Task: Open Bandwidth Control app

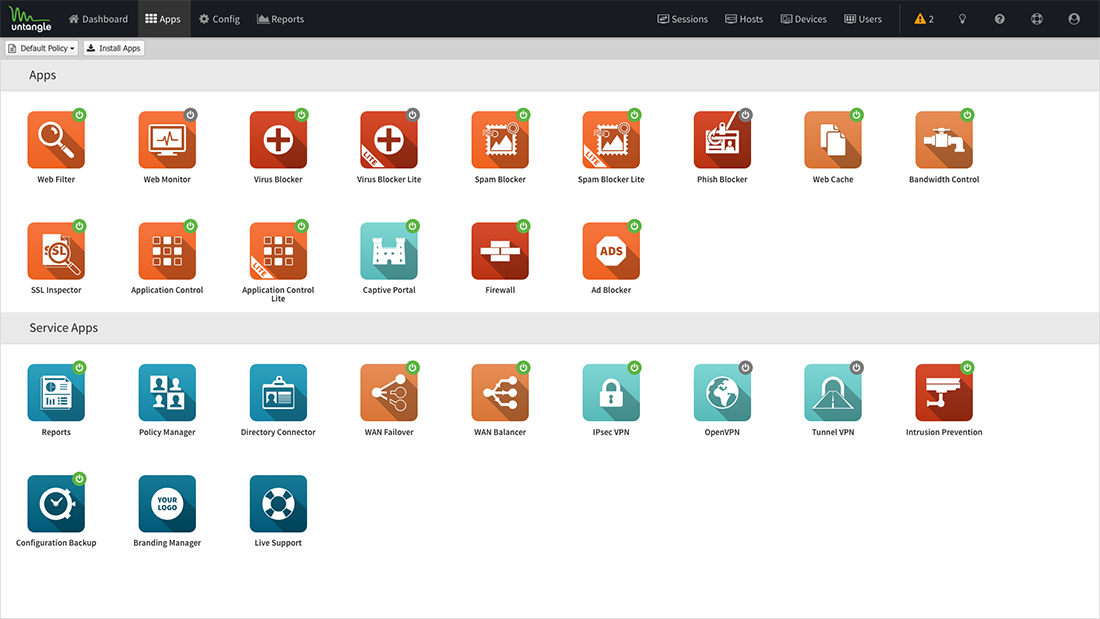Action: (944, 140)
